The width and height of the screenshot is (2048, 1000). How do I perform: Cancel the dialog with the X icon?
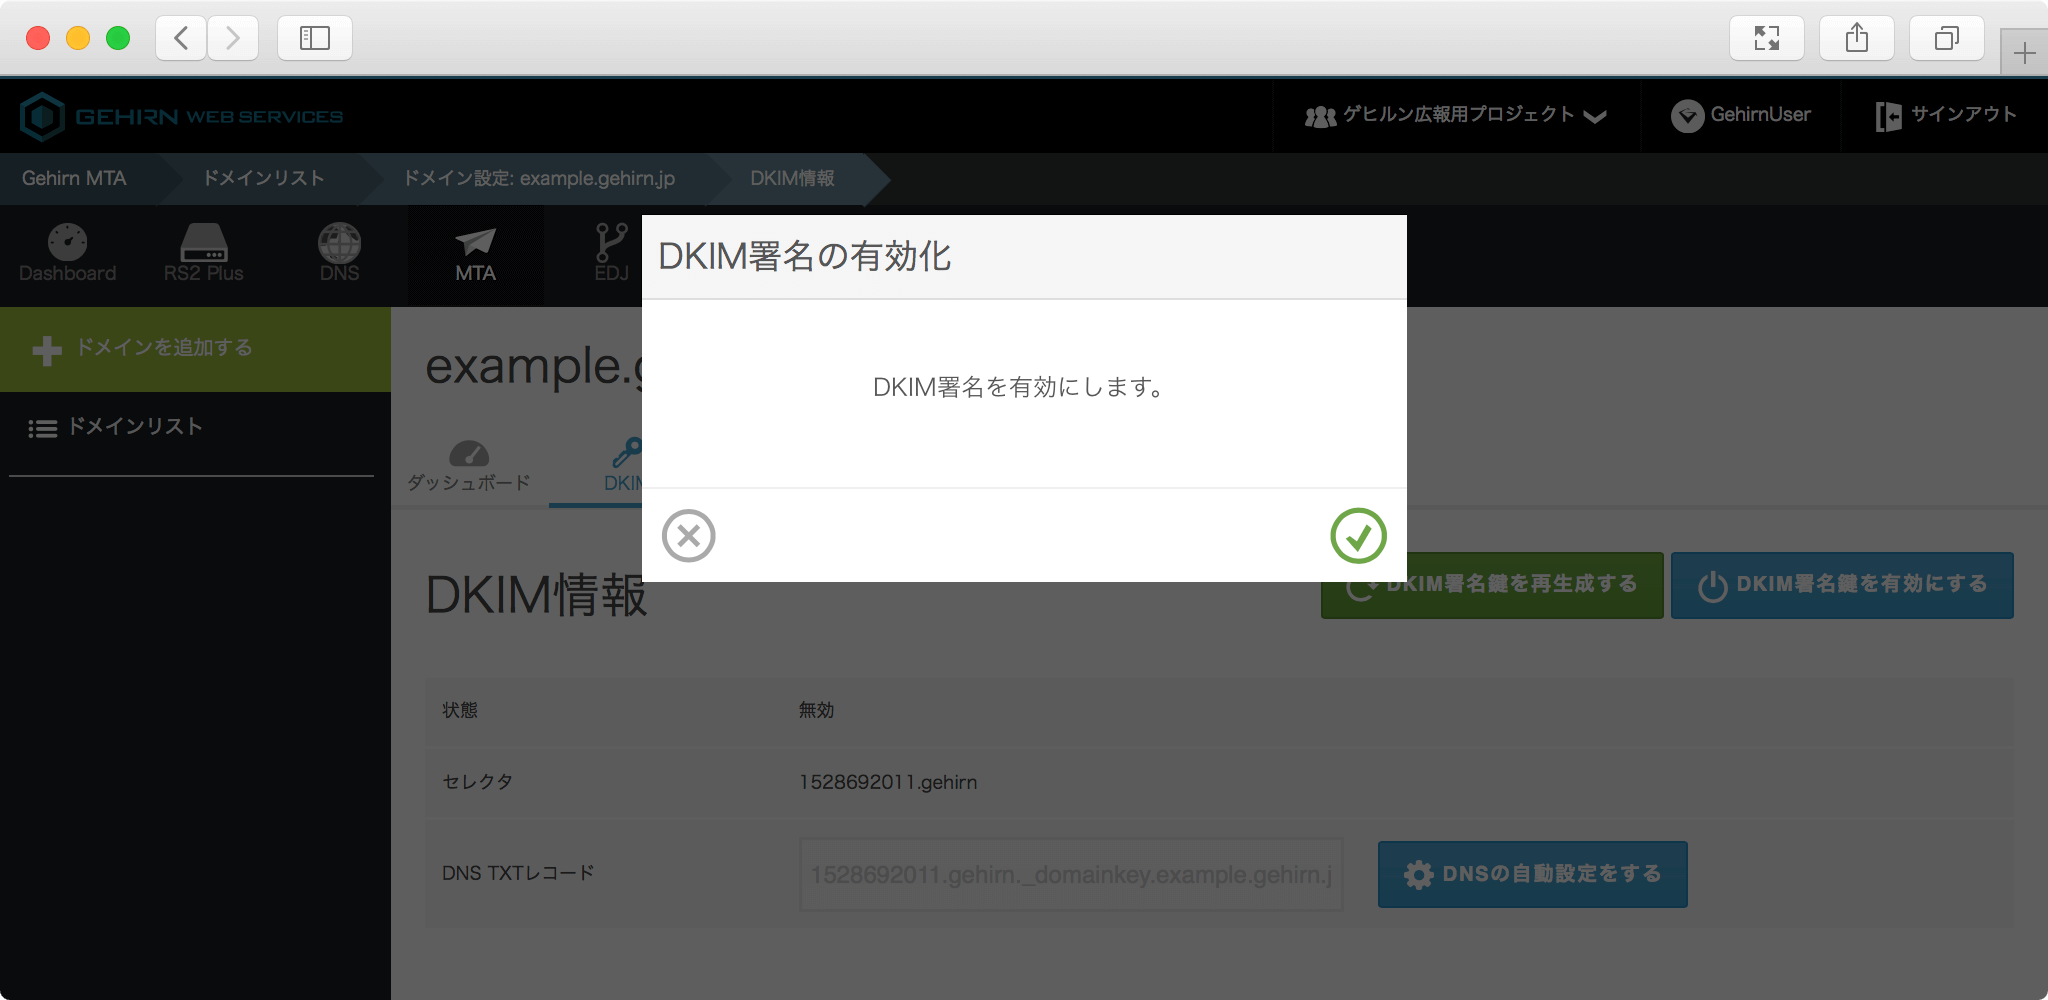point(688,536)
